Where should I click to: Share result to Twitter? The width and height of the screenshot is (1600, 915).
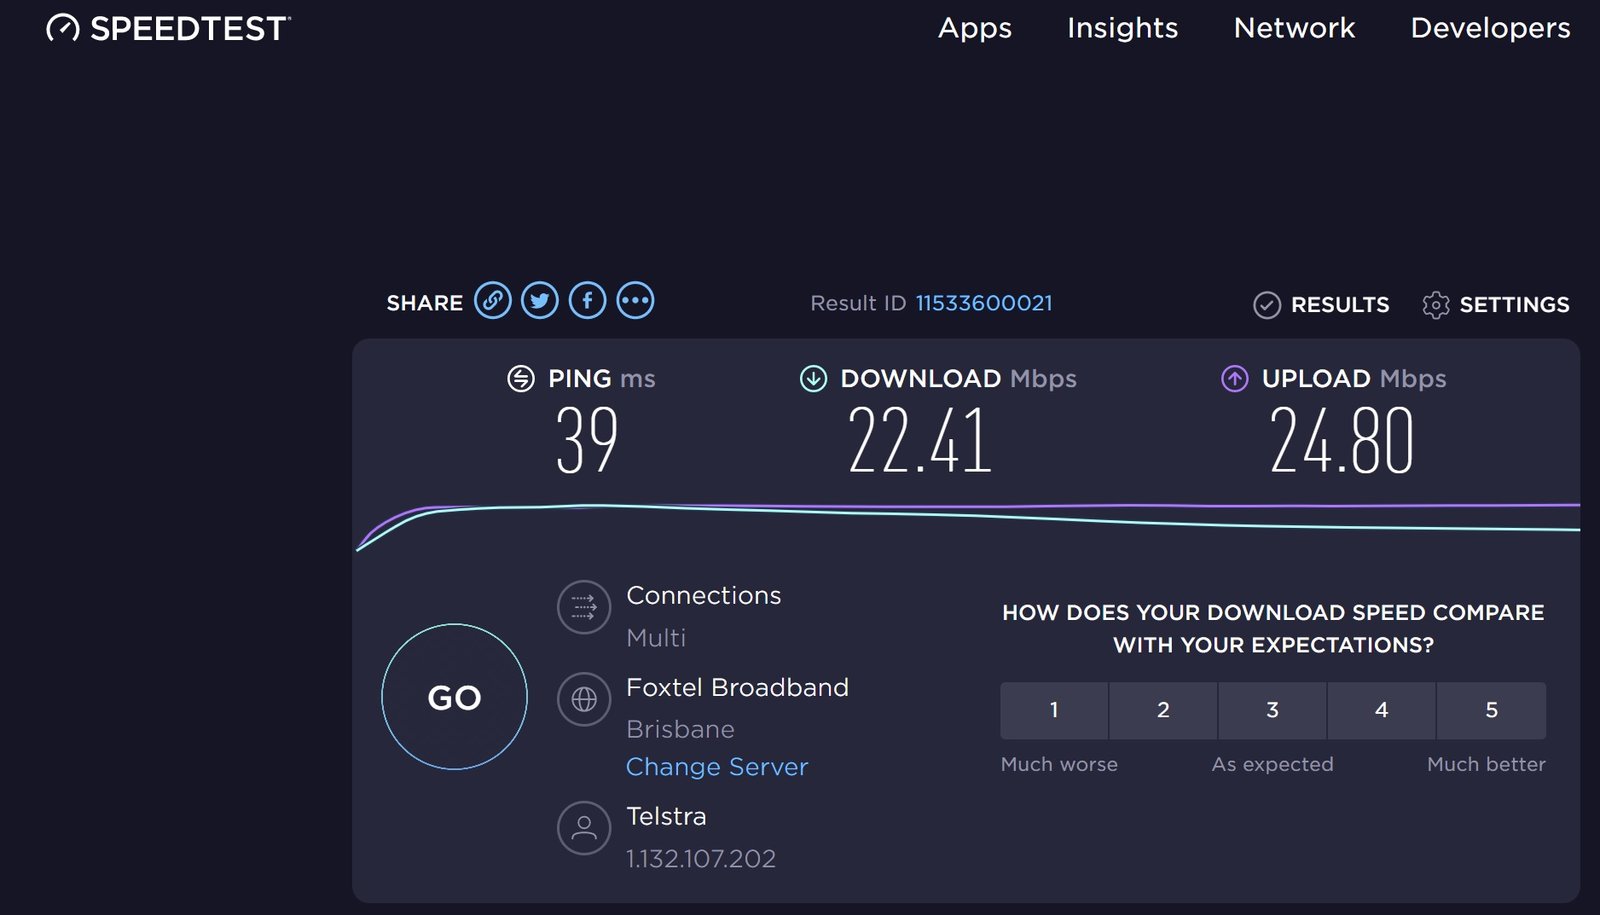(539, 299)
